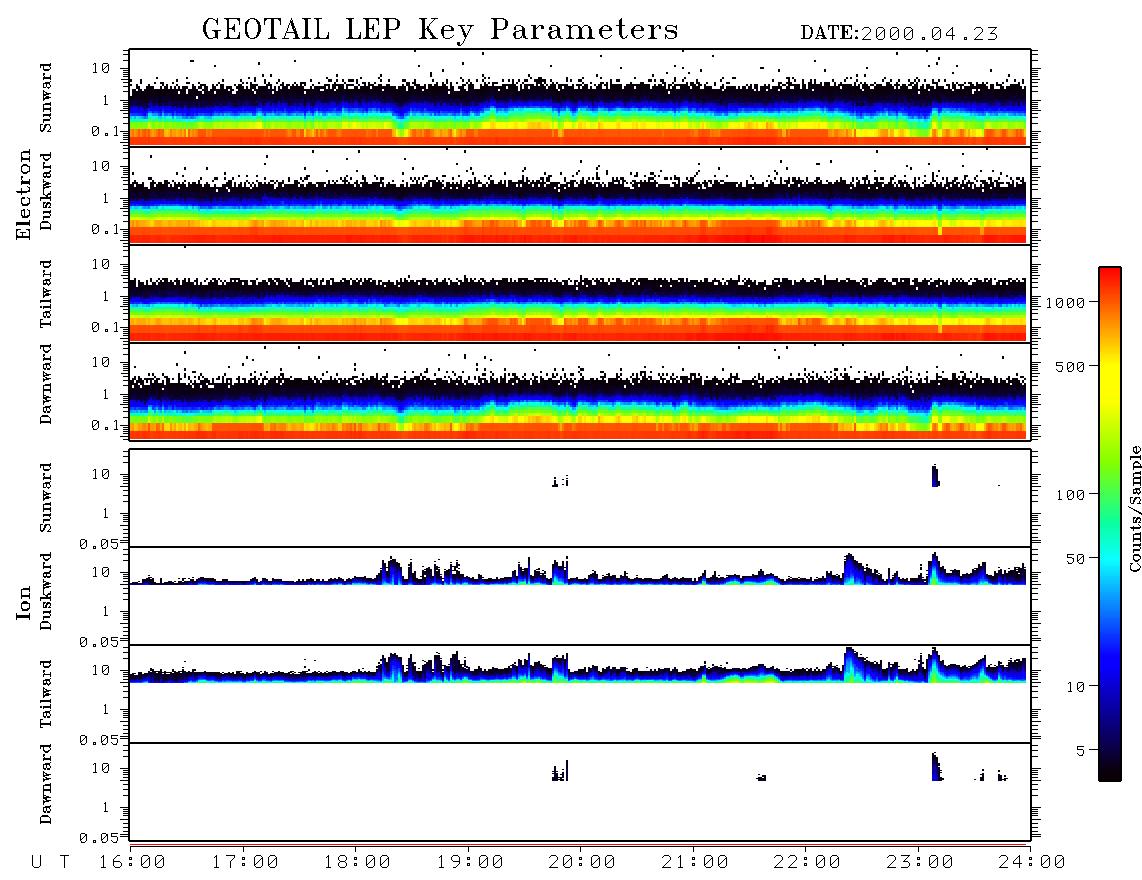This screenshot has width=1142, height=880.
Task: Select the colorbar tick label 5
Action: 1080,750
